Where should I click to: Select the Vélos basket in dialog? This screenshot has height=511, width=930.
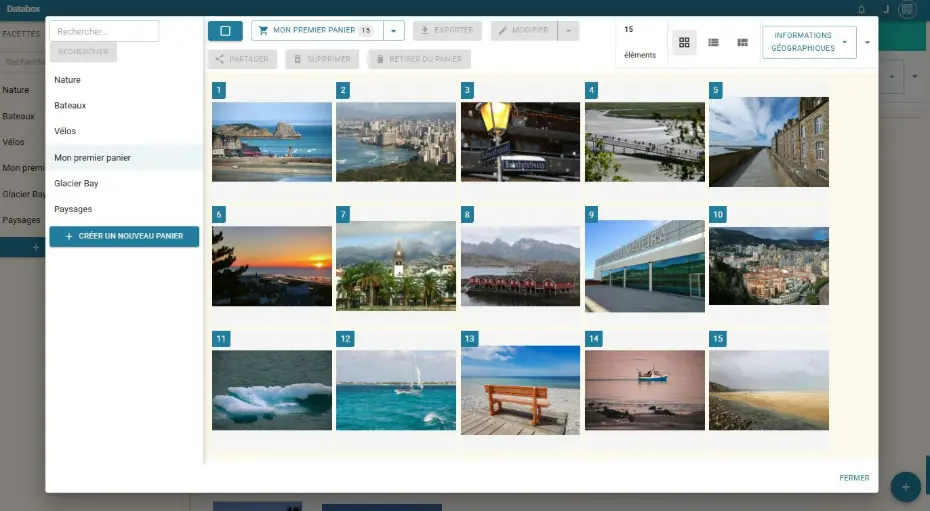tap(125, 131)
